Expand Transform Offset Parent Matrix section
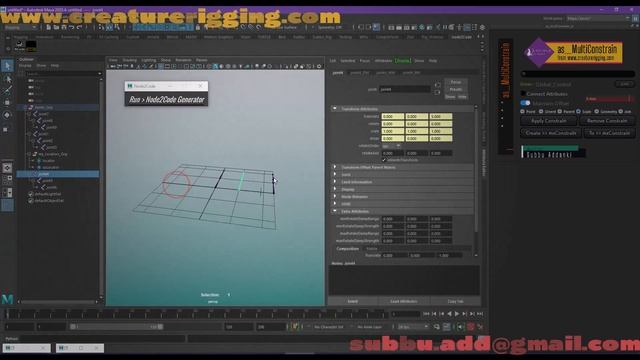640x360 pixels. click(x=335, y=167)
